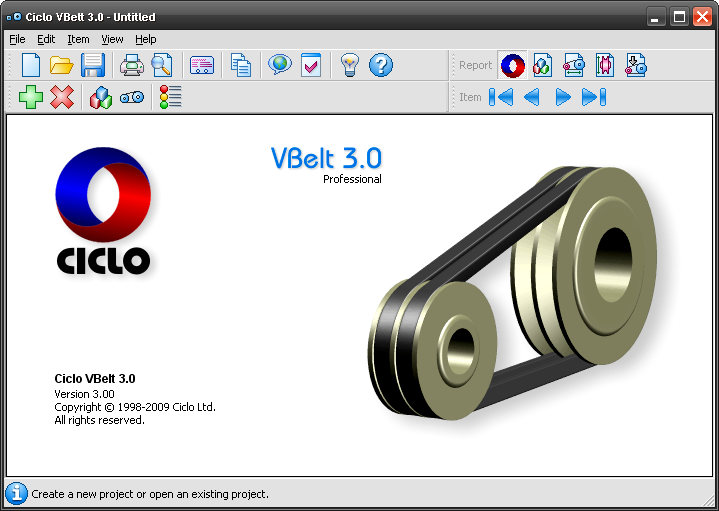Click the pulley with download arrow report icon

(636, 66)
